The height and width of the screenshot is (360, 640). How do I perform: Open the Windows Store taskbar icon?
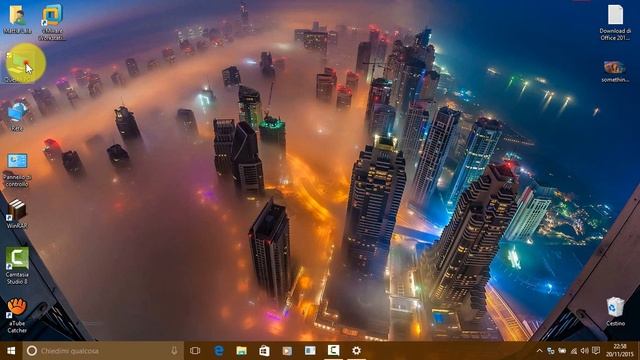pyautogui.click(x=264, y=351)
